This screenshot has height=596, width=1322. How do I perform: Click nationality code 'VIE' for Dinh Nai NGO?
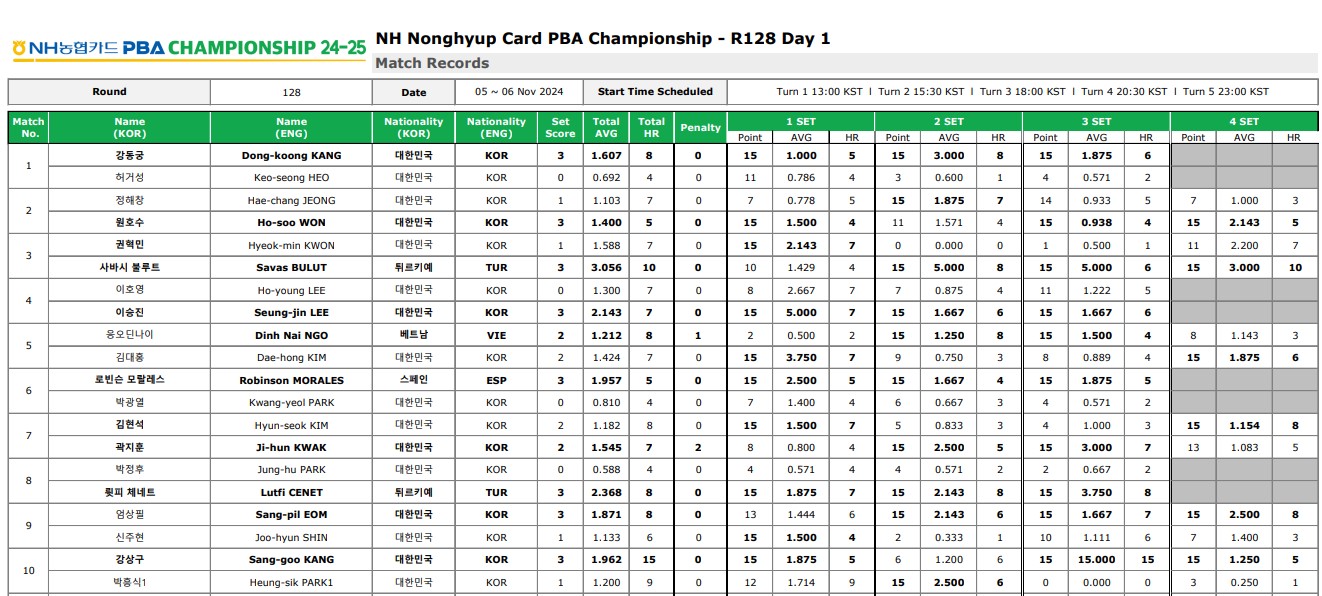496,335
